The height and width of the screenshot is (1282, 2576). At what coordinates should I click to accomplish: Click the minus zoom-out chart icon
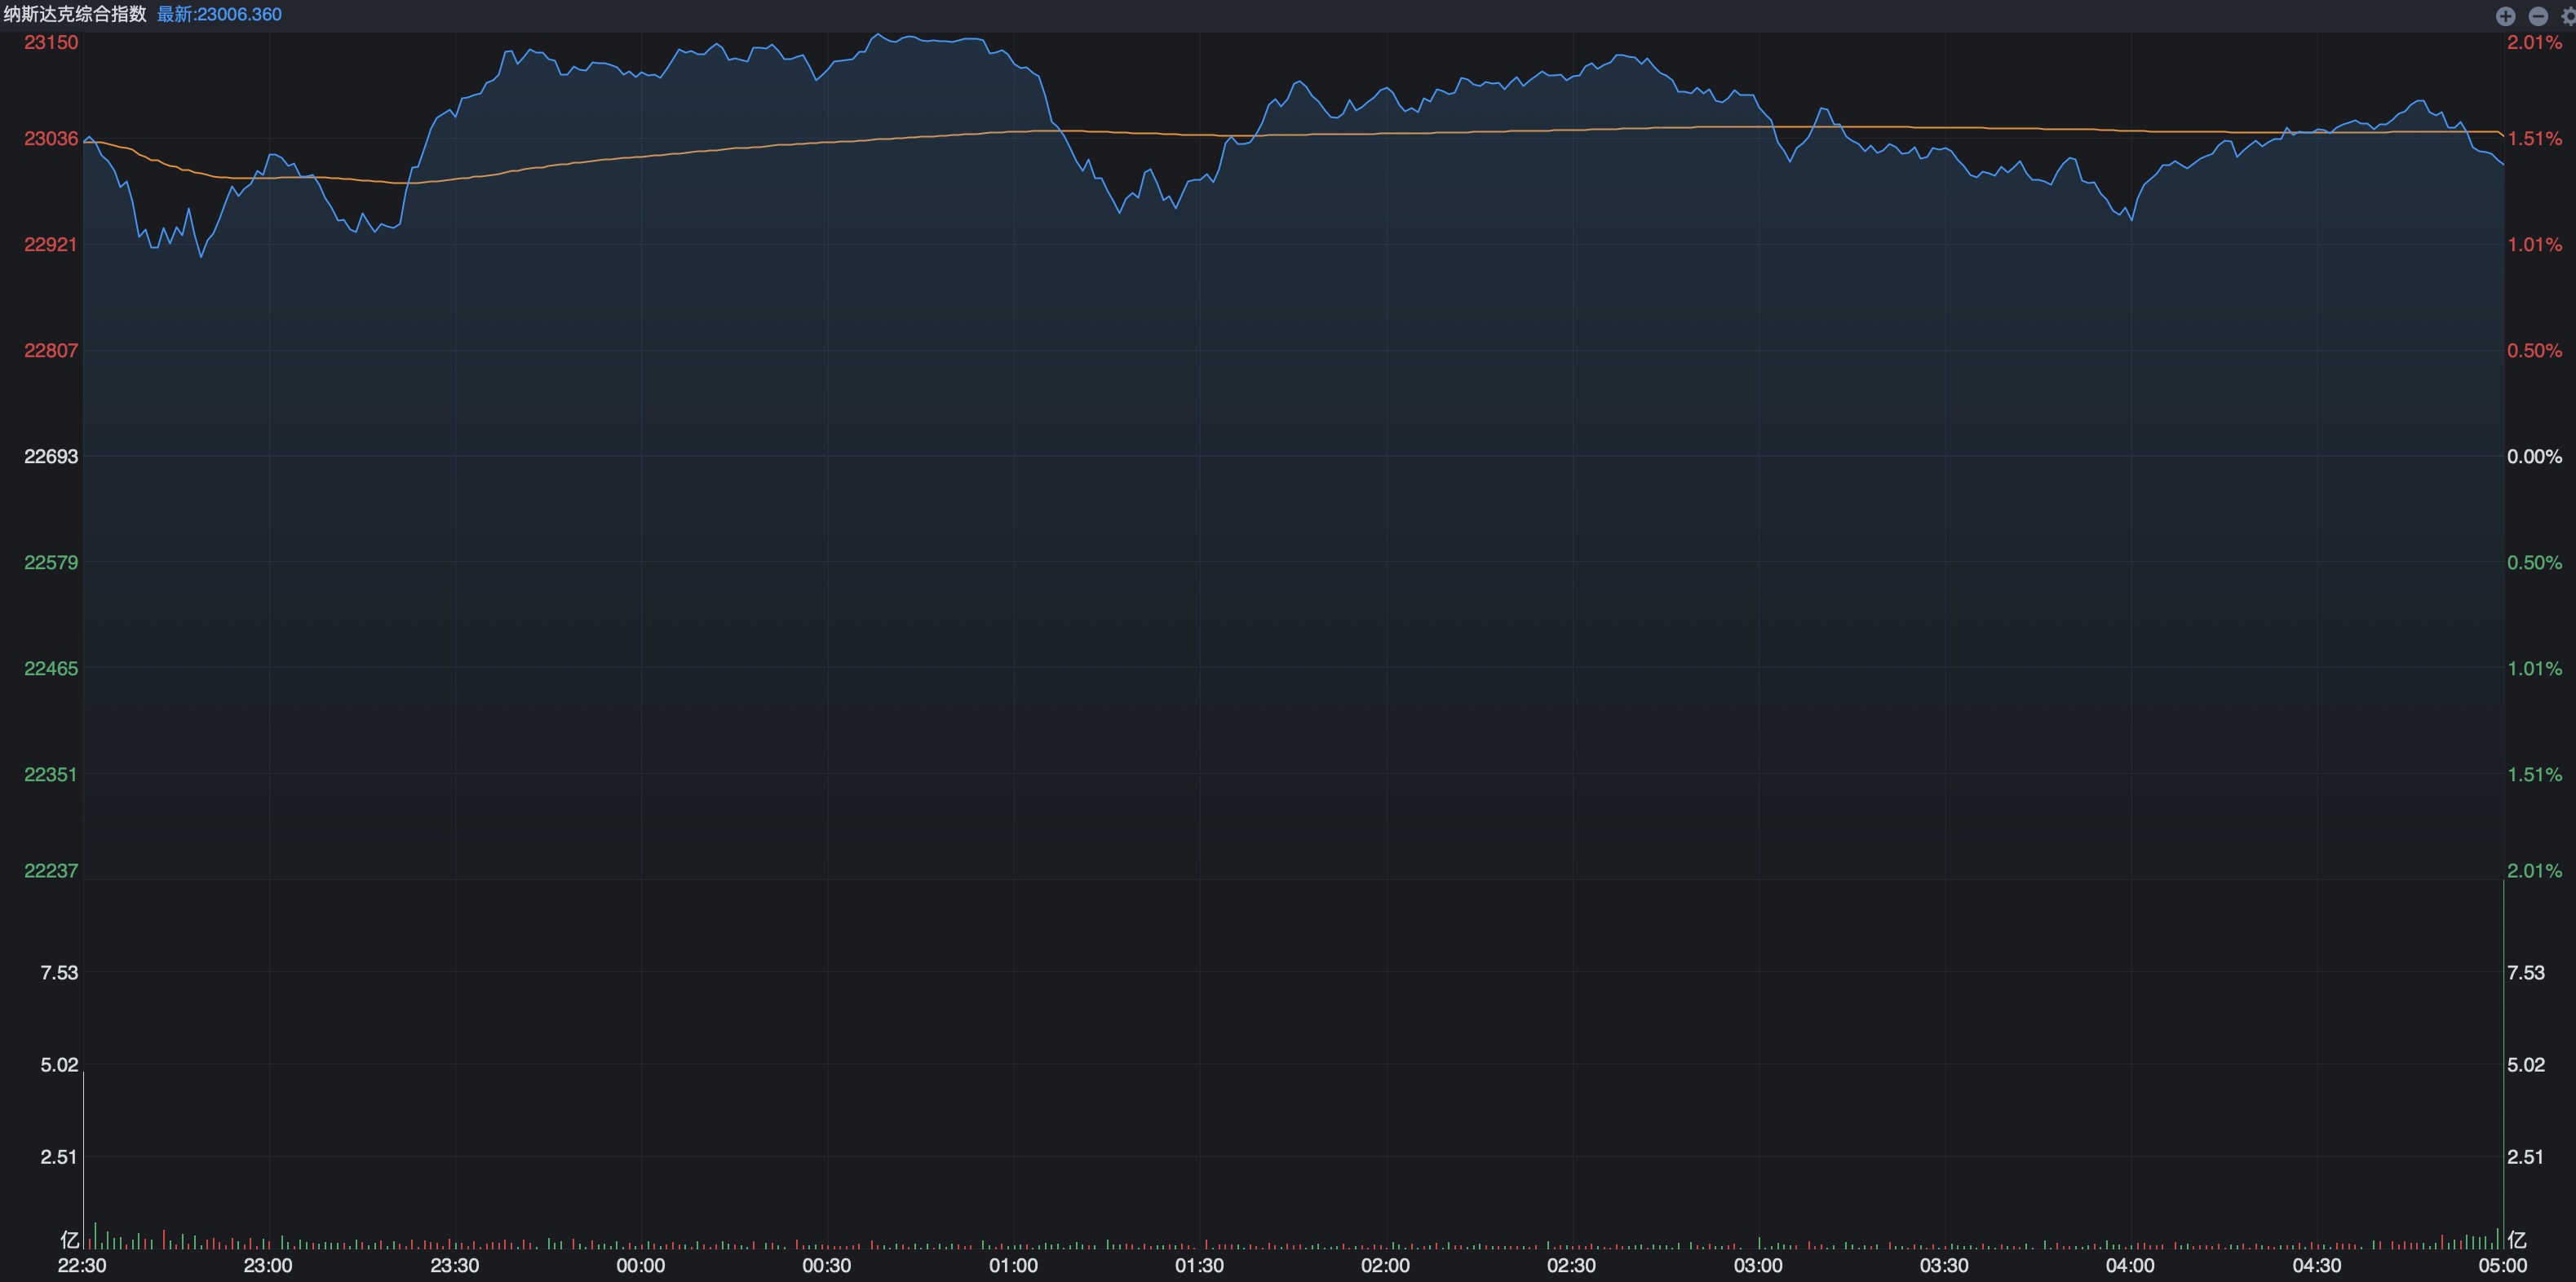2538,15
